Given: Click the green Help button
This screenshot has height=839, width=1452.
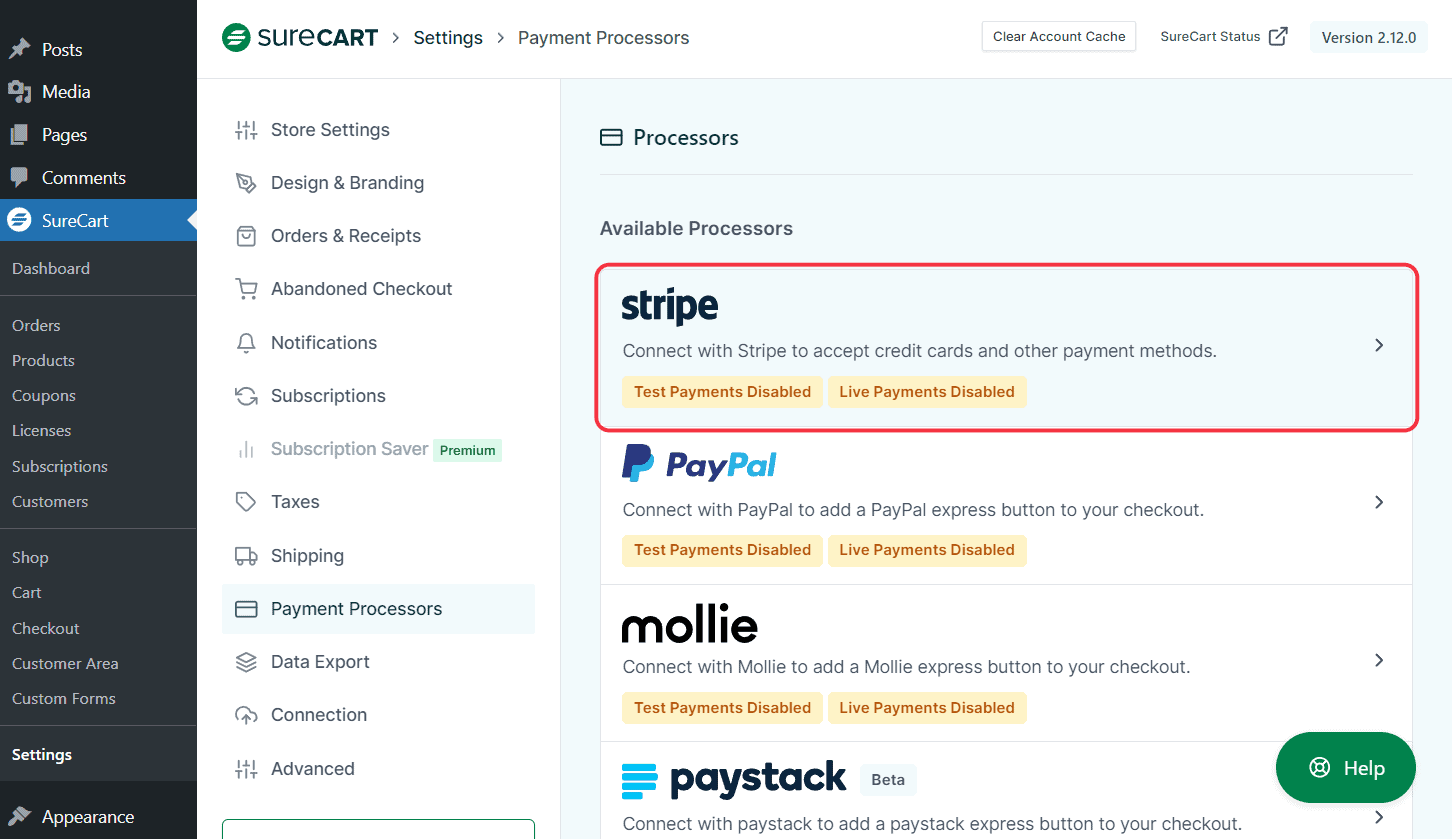Looking at the screenshot, I should point(1346,768).
